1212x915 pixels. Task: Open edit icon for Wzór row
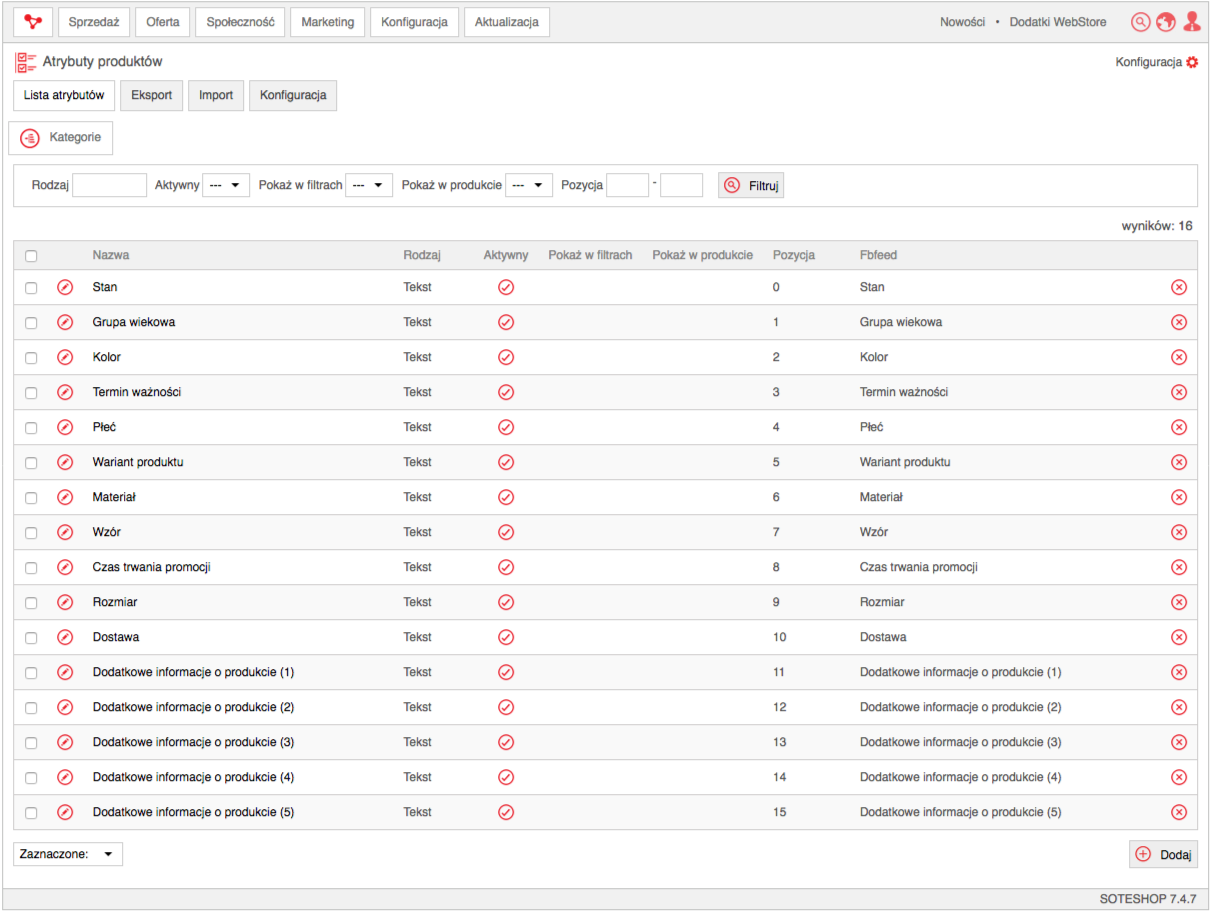(x=65, y=532)
